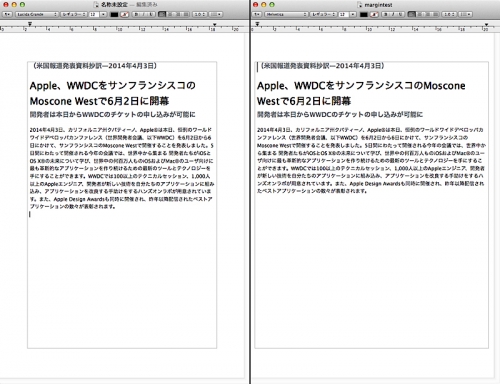The height and width of the screenshot is (384, 500).
Task: Click right margin marker on margintest ruler
Action: point(486,24)
